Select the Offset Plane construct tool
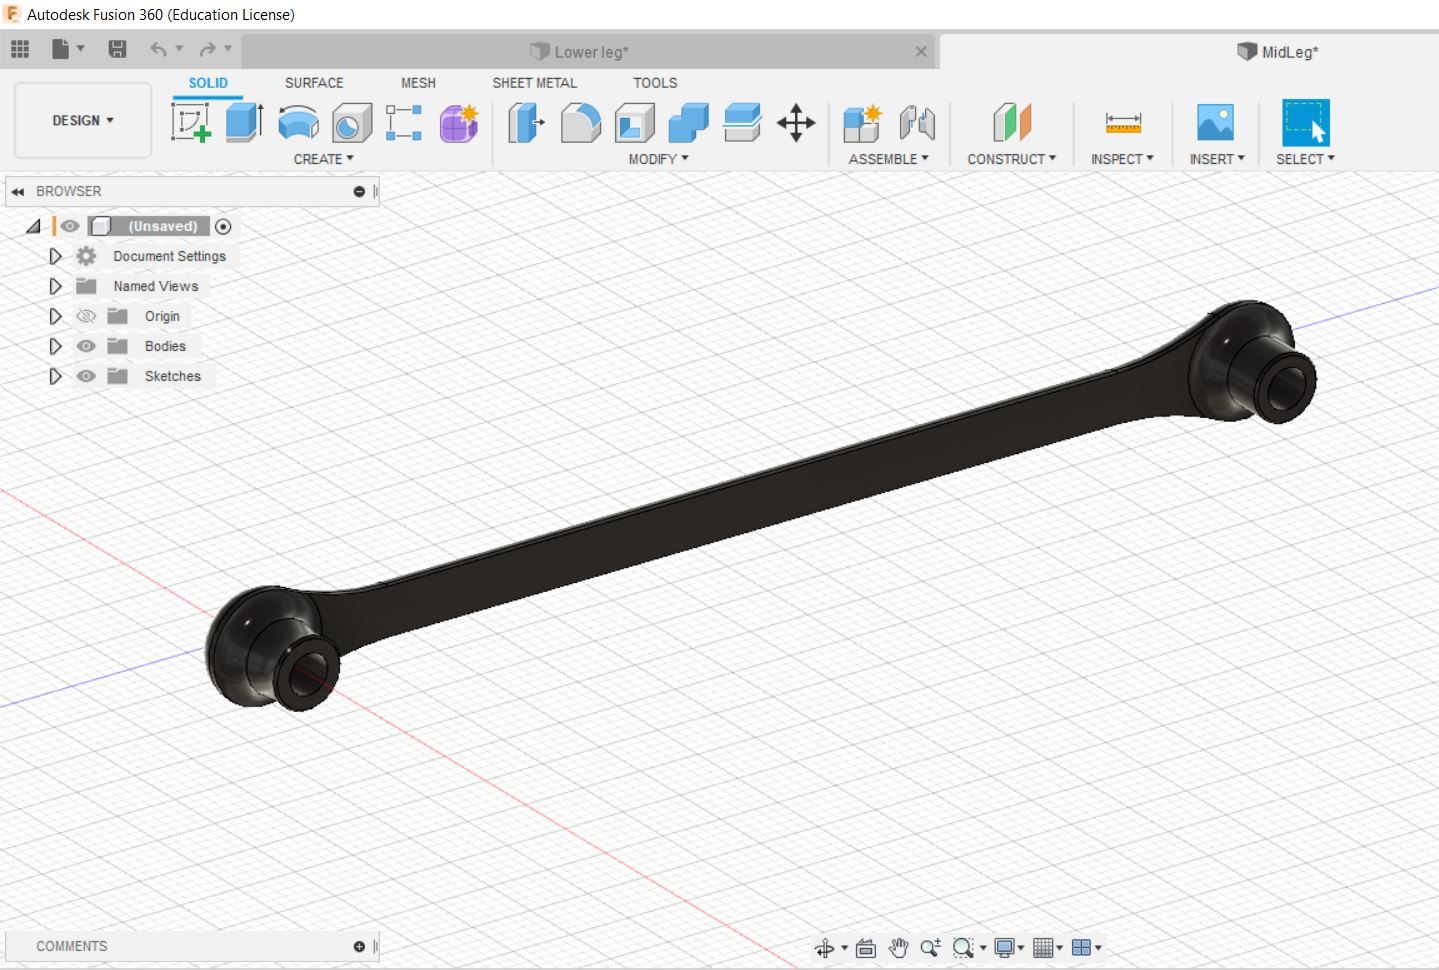Viewport: 1439px width, 970px height. (x=1012, y=123)
